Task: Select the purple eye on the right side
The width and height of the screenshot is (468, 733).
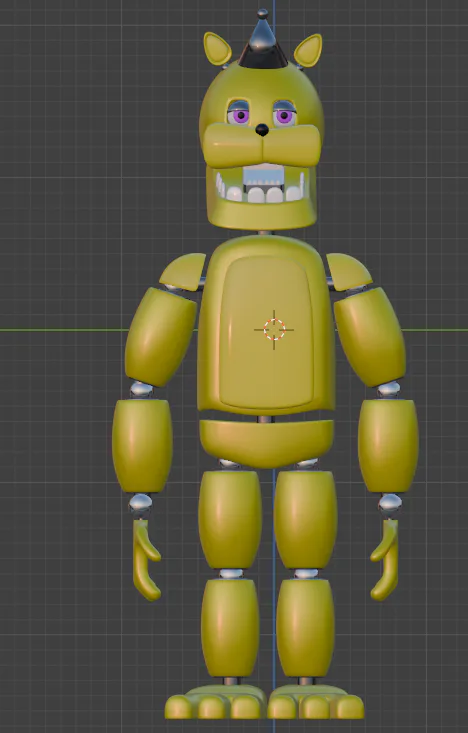Action: tap(283, 115)
